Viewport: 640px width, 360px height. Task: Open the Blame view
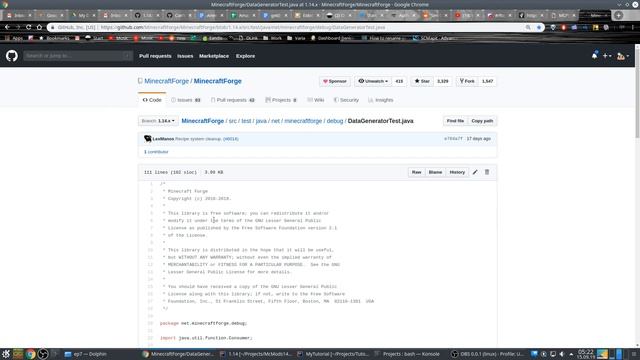[x=435, y=172]
